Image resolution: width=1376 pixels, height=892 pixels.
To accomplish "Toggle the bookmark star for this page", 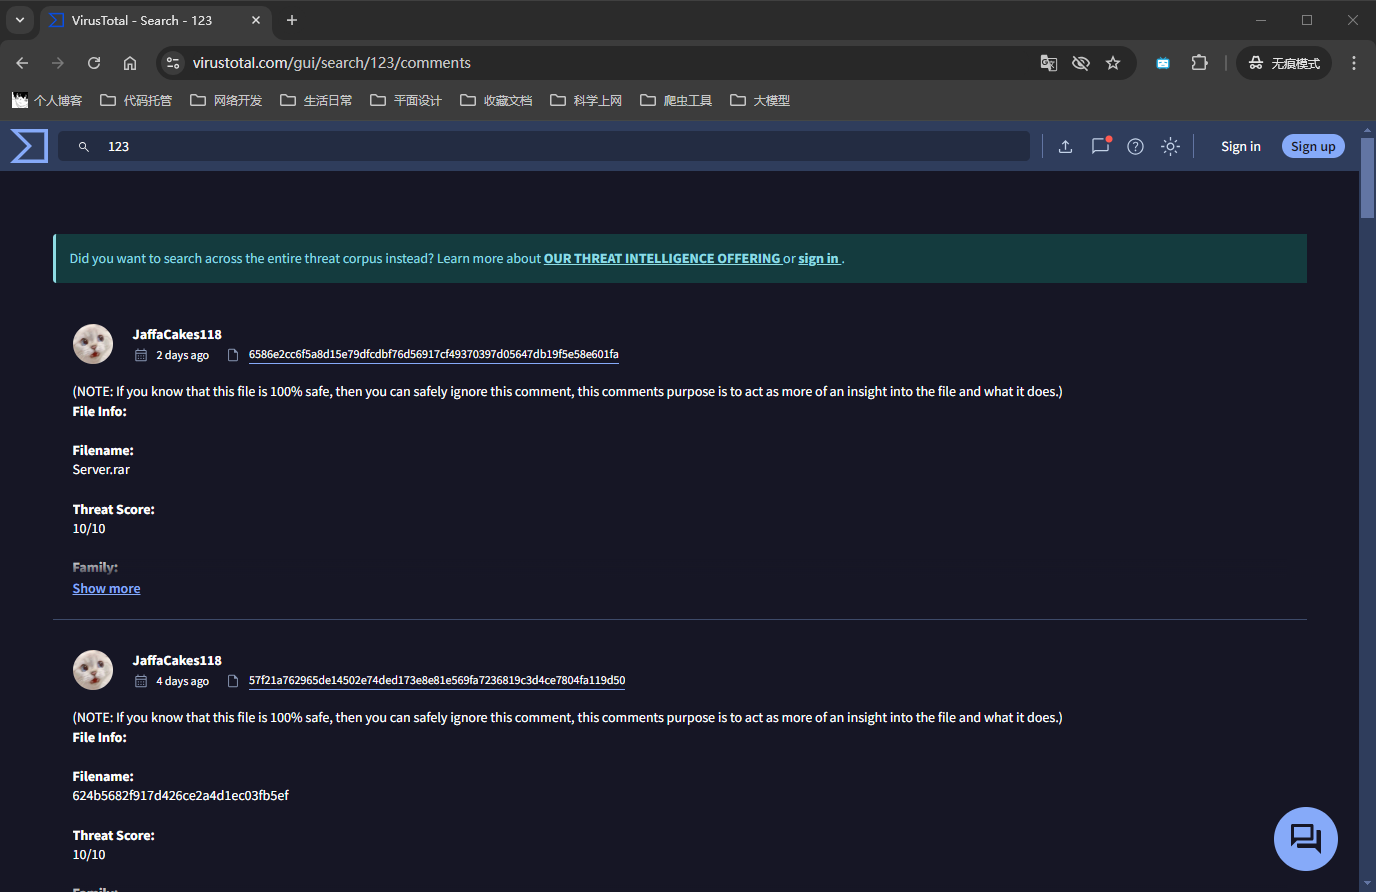I will [1114, 62].
